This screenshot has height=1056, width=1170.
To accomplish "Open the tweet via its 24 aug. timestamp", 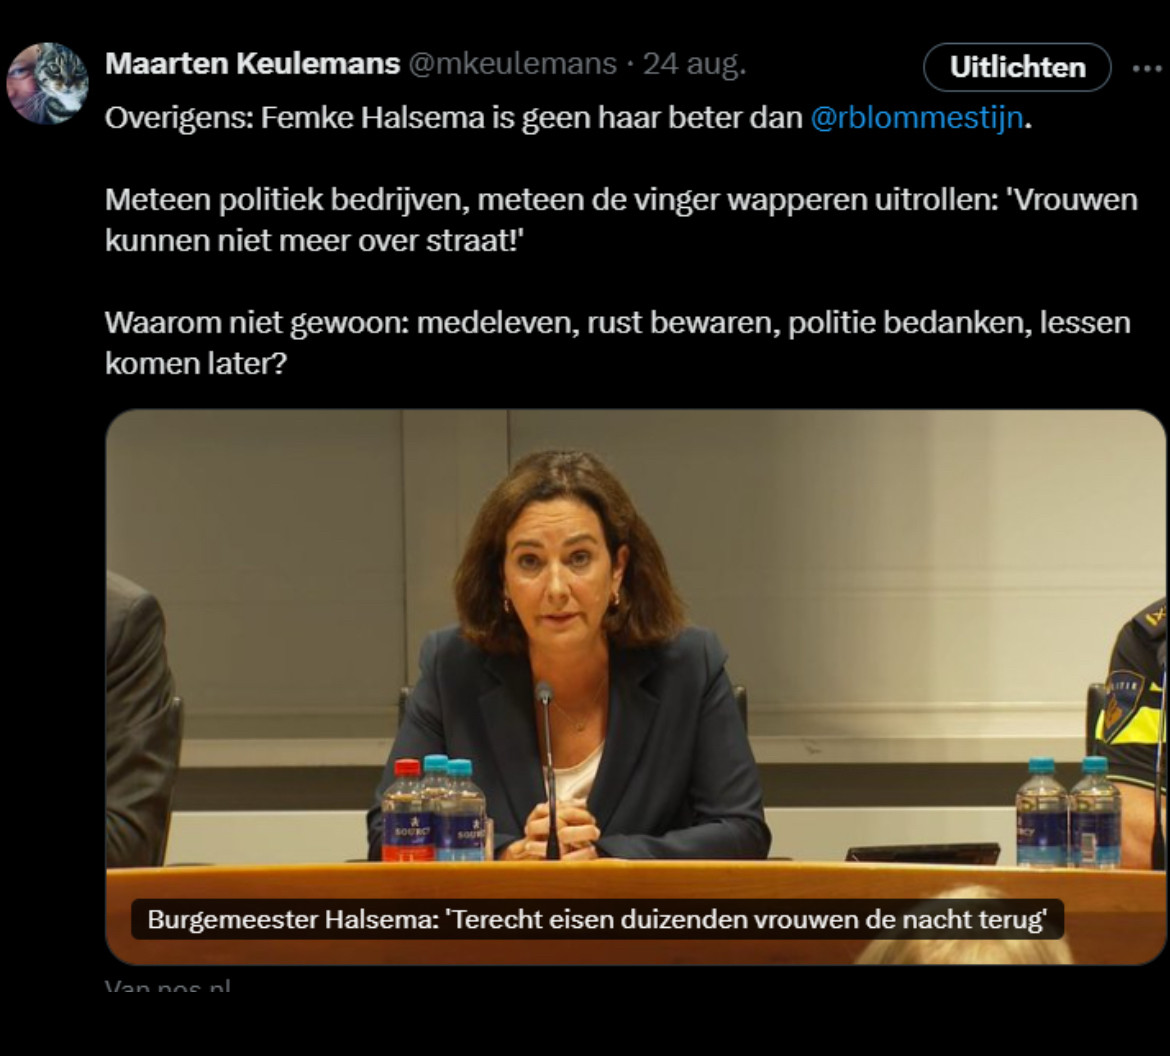I will tap(694, 64).
